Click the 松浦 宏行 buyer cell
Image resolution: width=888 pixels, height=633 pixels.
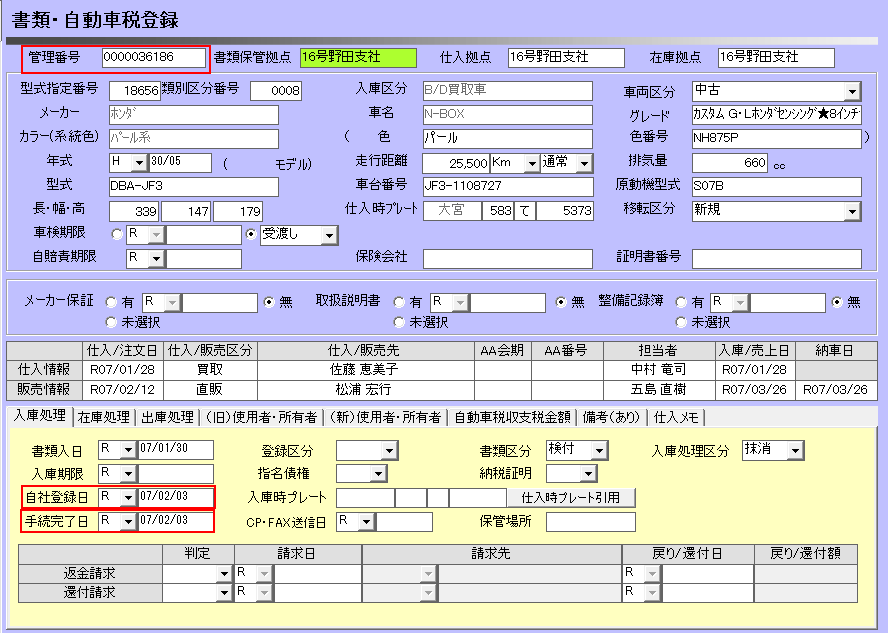click(x=366, y=390)
